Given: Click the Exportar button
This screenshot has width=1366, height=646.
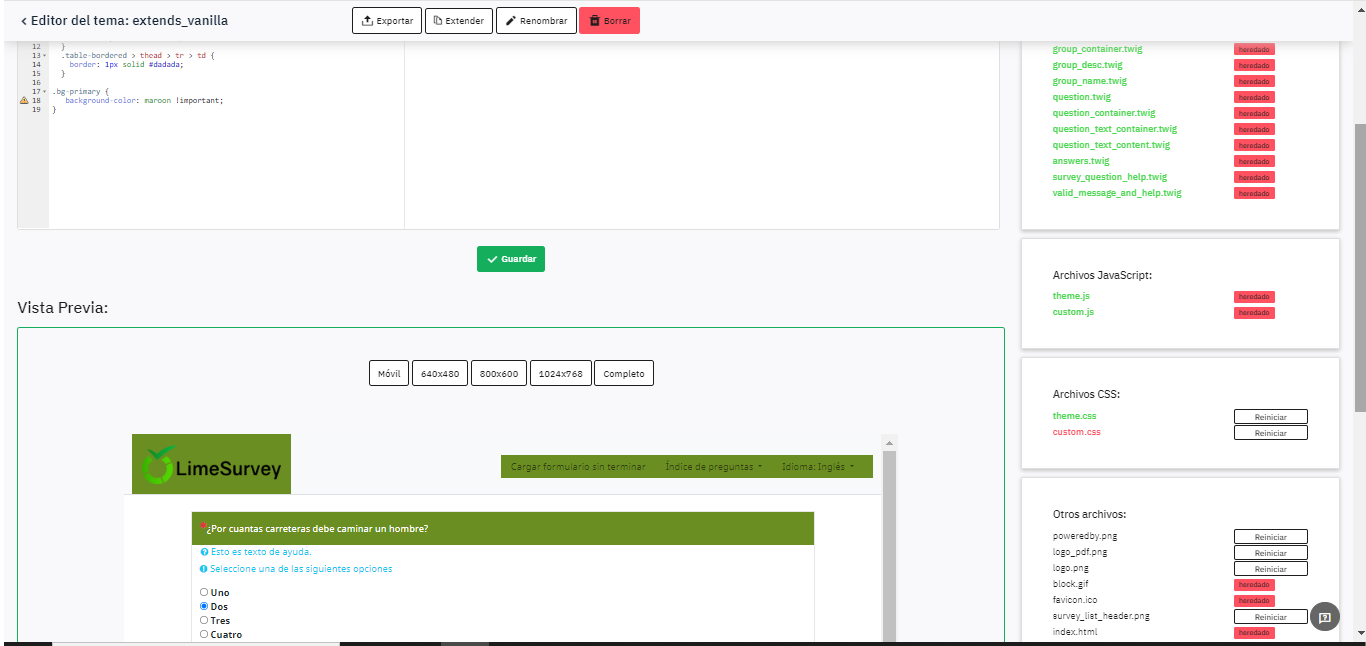Looking at the screenshot, I should click(x=387, y=20).
